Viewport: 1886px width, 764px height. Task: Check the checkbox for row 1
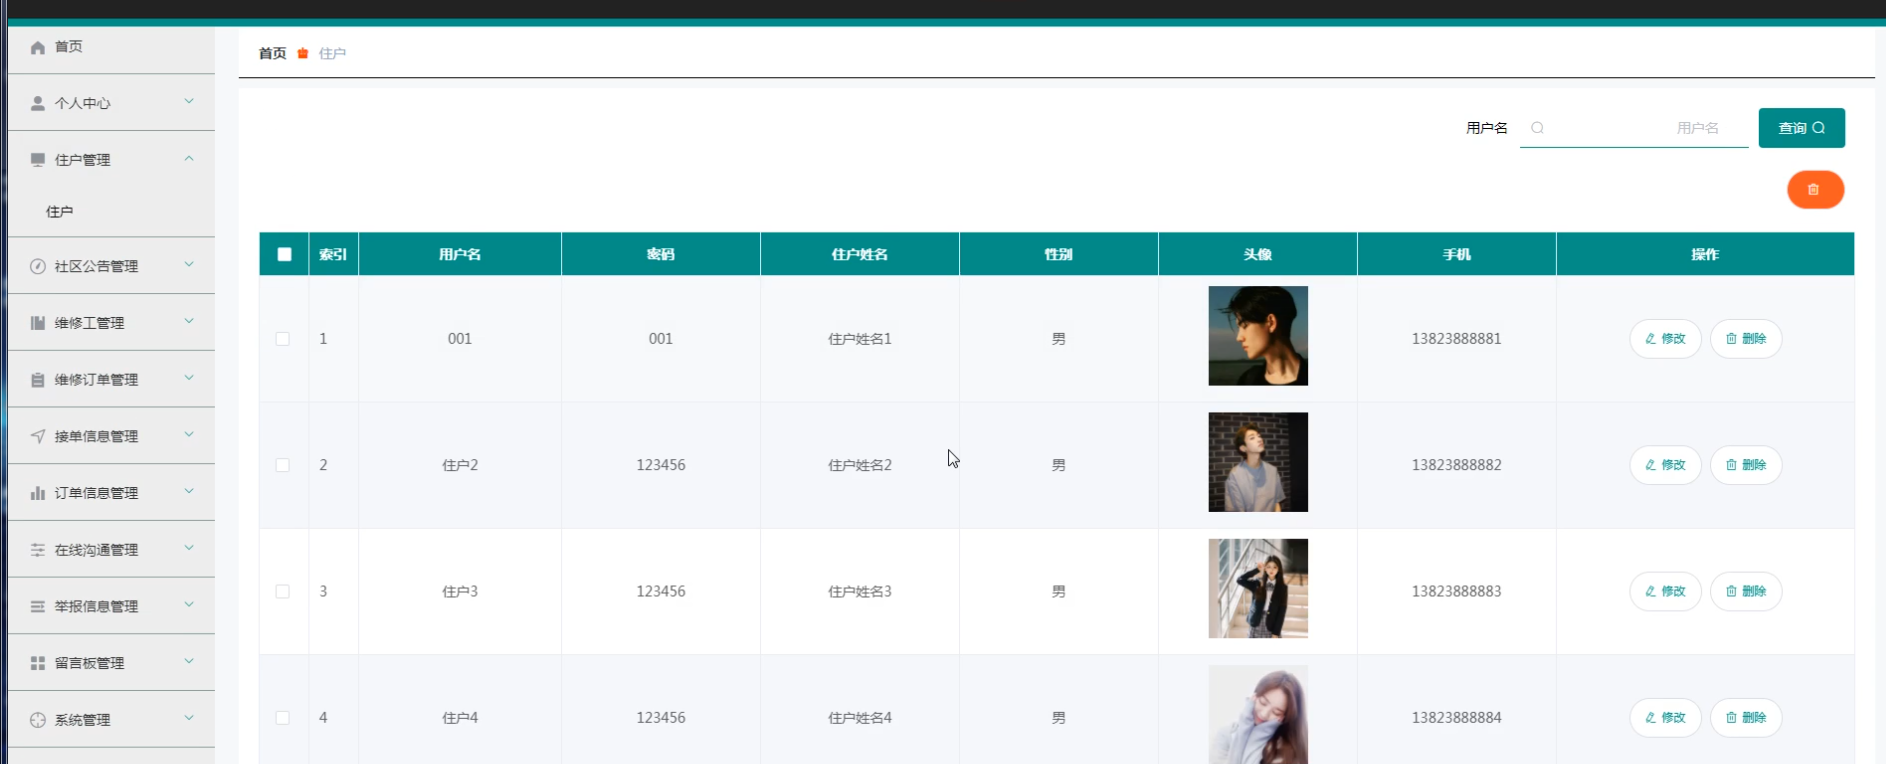pyautogui.click(x=283, y=339)
